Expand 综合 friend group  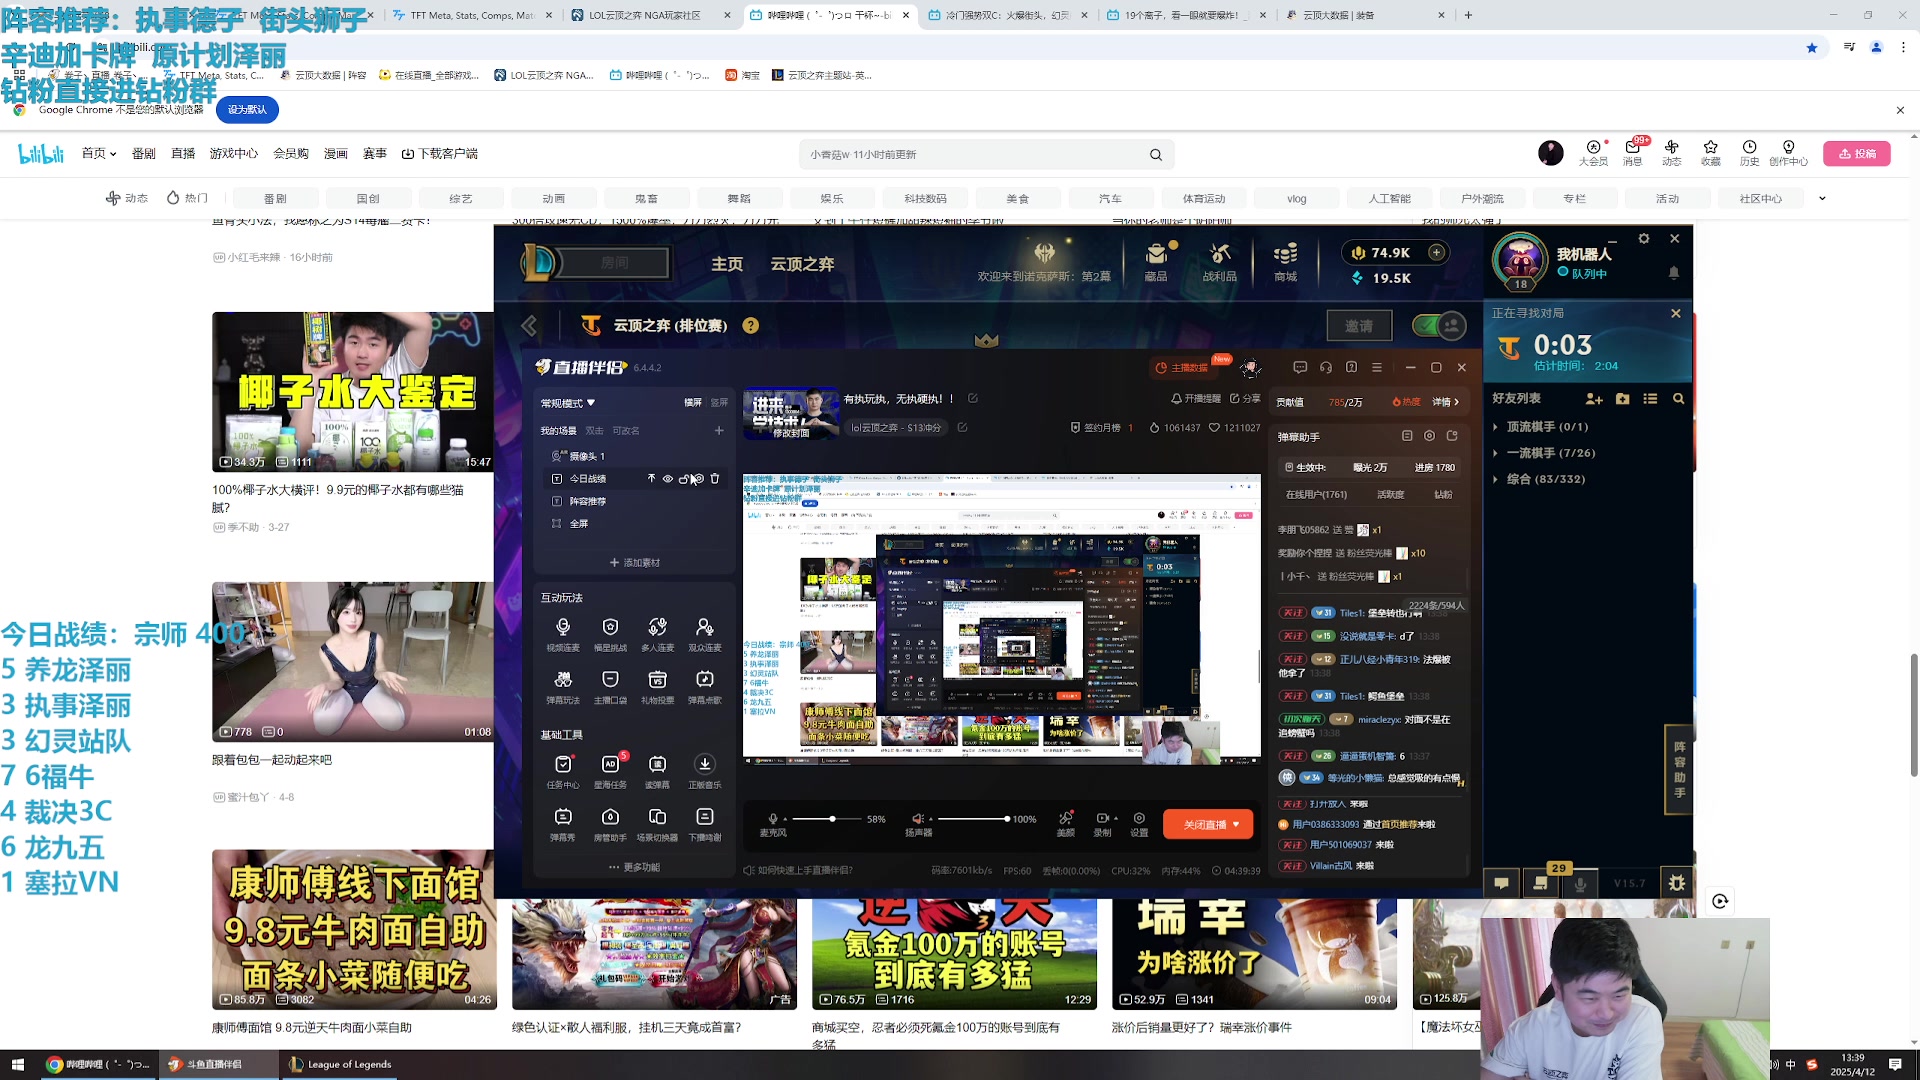click(x=1496, y=479)
